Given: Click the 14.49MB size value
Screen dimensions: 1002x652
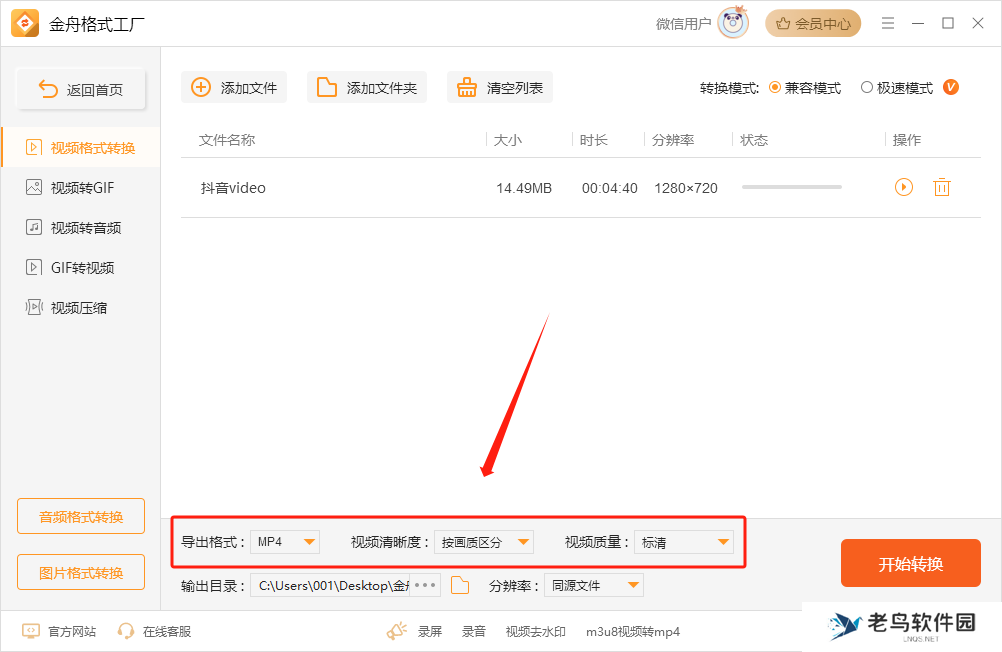Looking at the screenshot, I should pyautogui.click(x=524, y=188).
